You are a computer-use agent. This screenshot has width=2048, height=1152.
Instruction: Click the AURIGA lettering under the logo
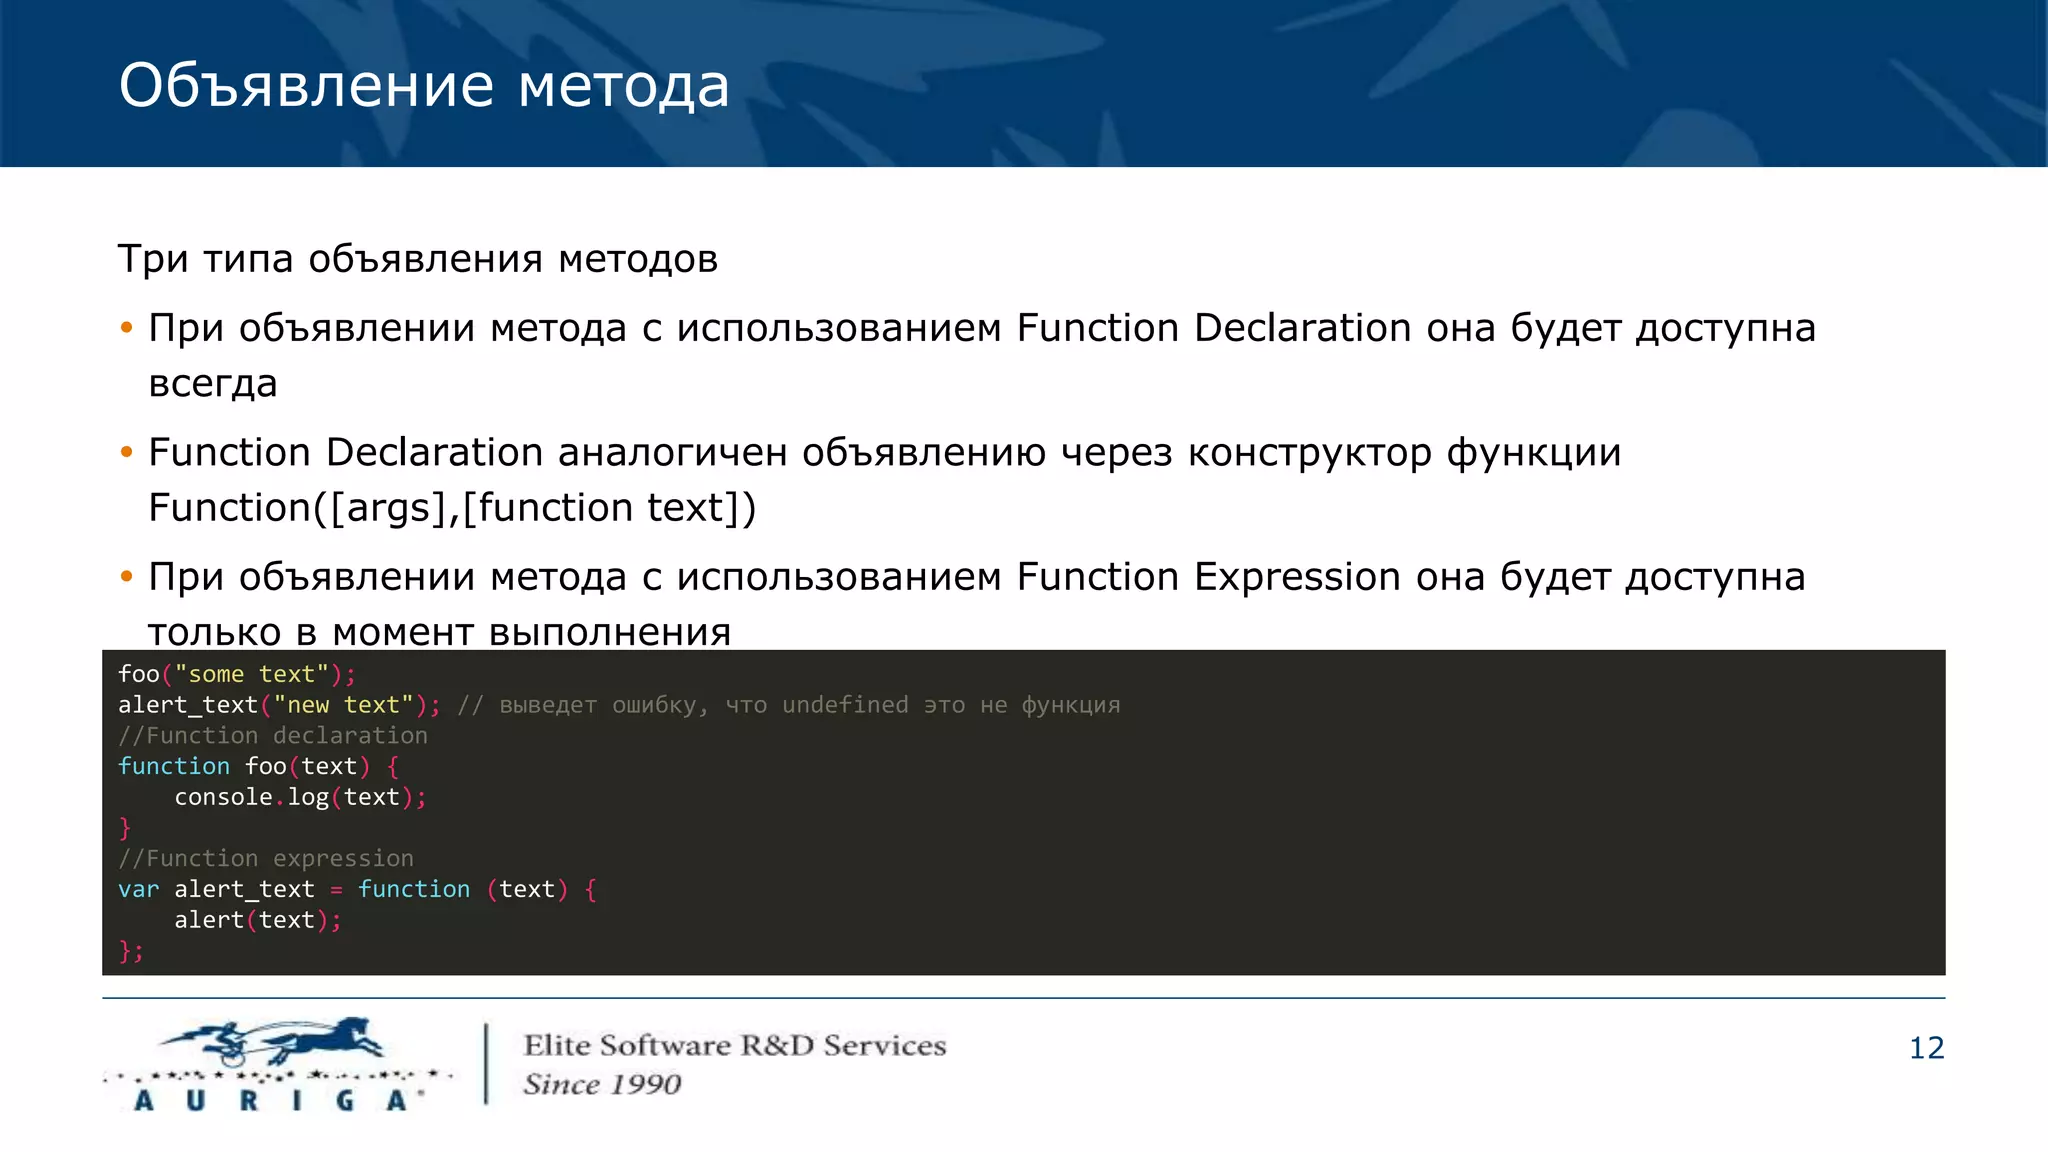coord(270,1101)
